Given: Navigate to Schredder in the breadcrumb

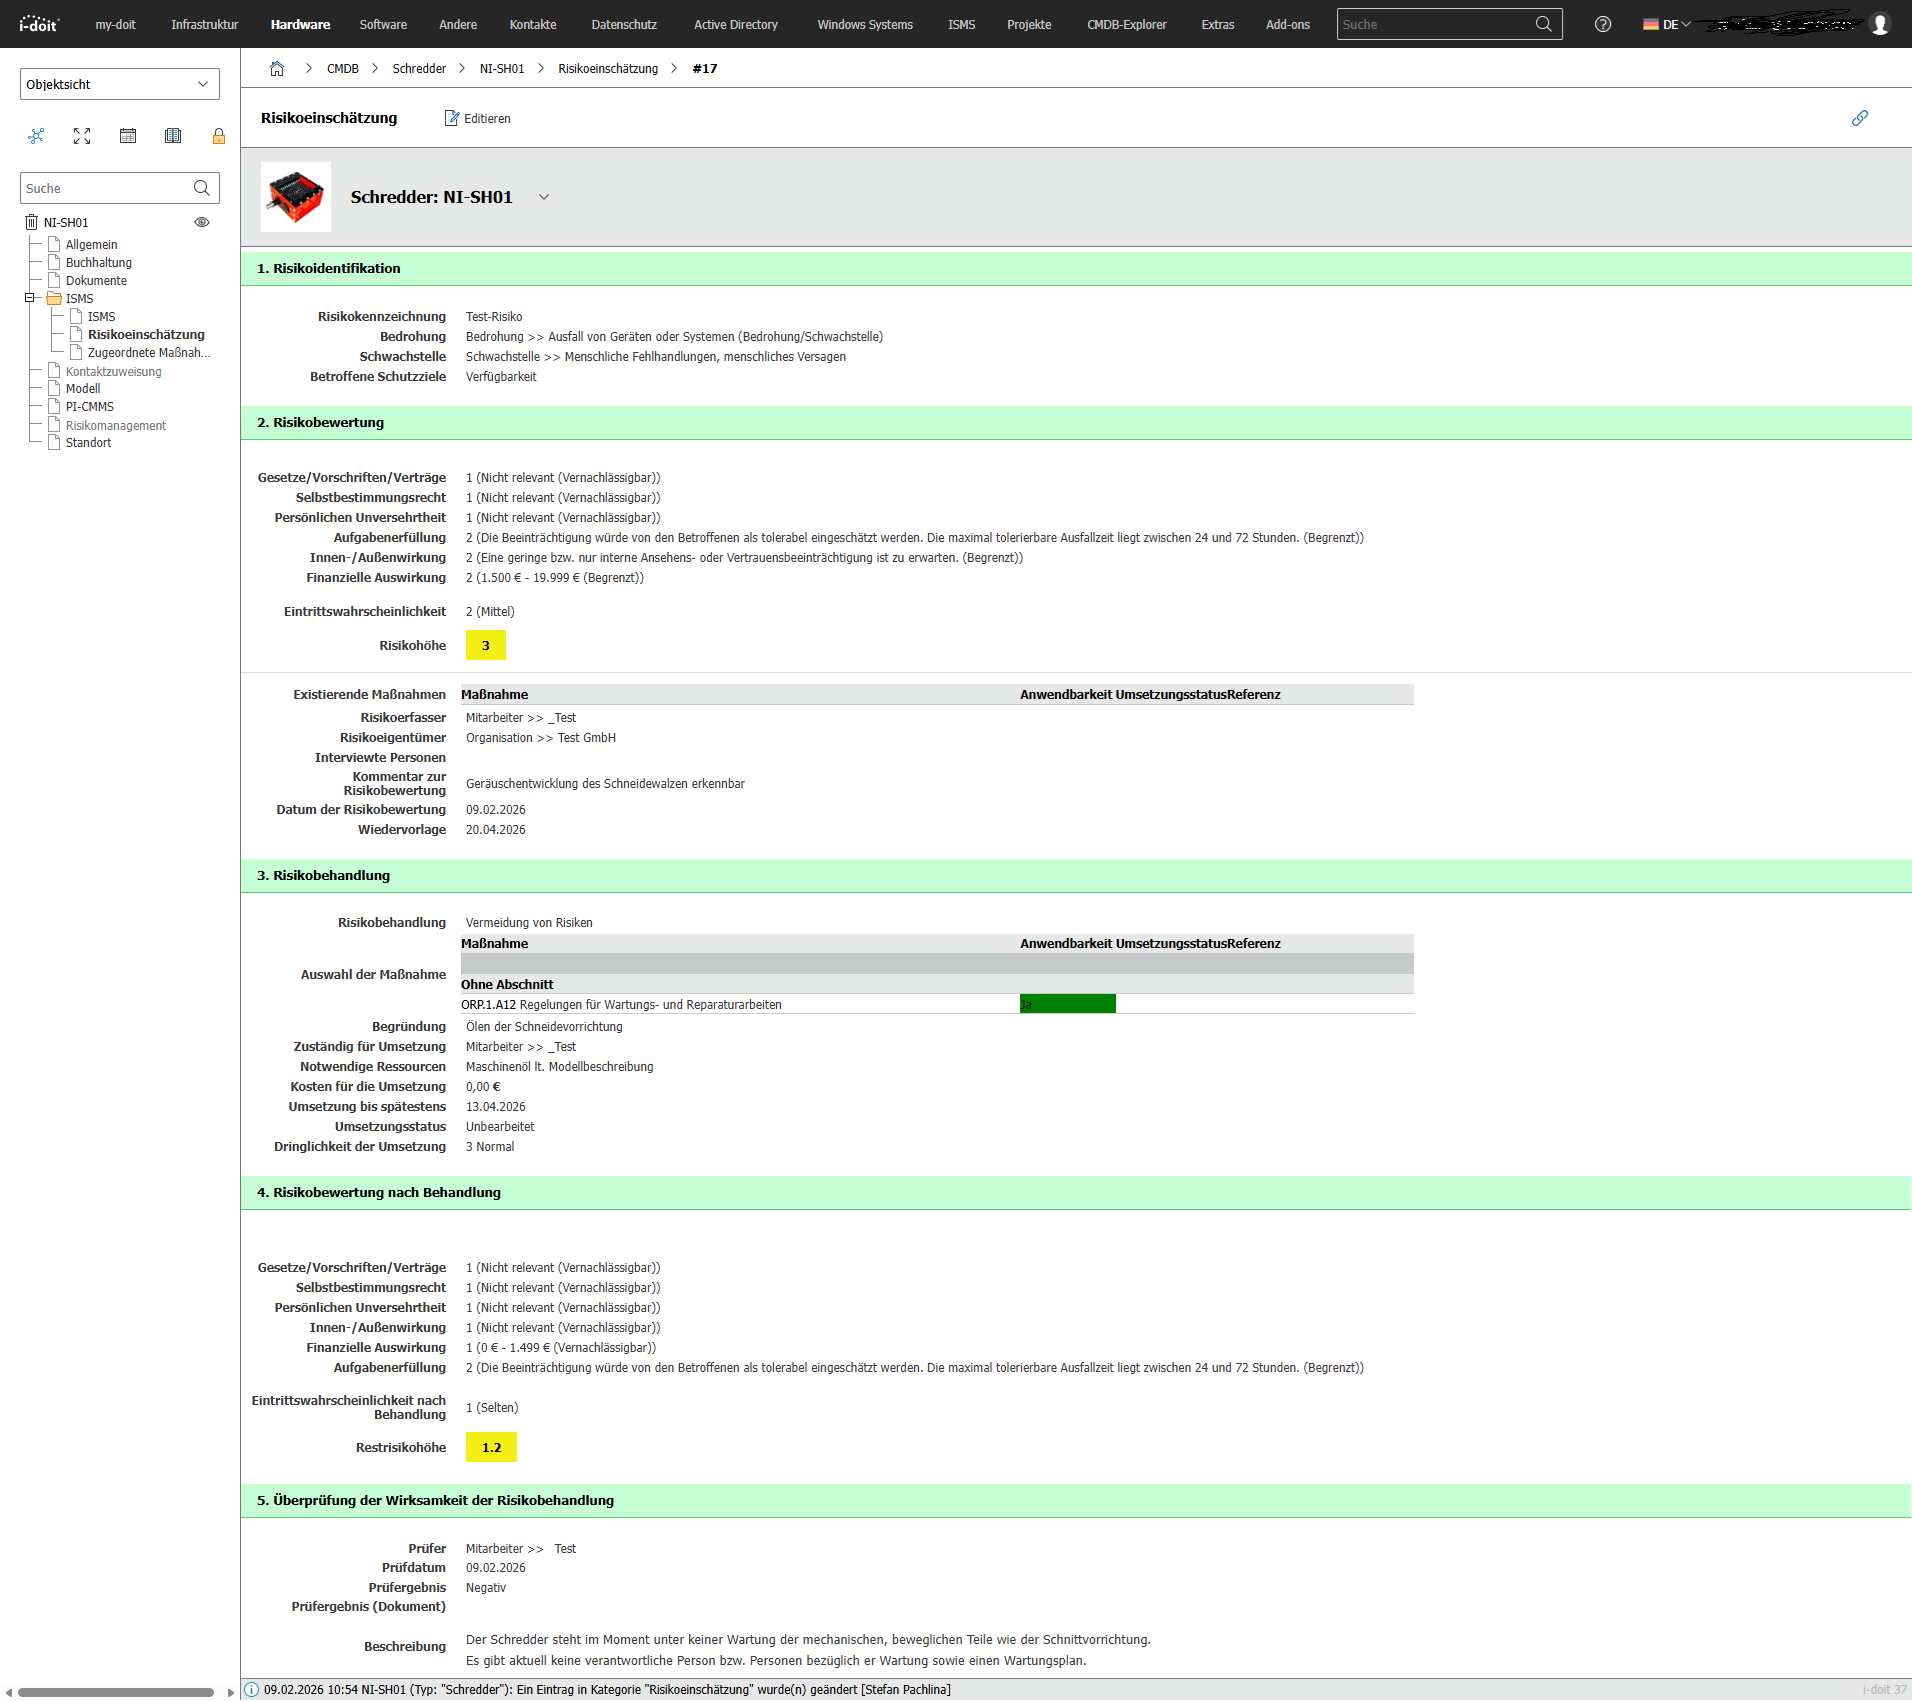Looking at the screenshot, I should [419, 69].
